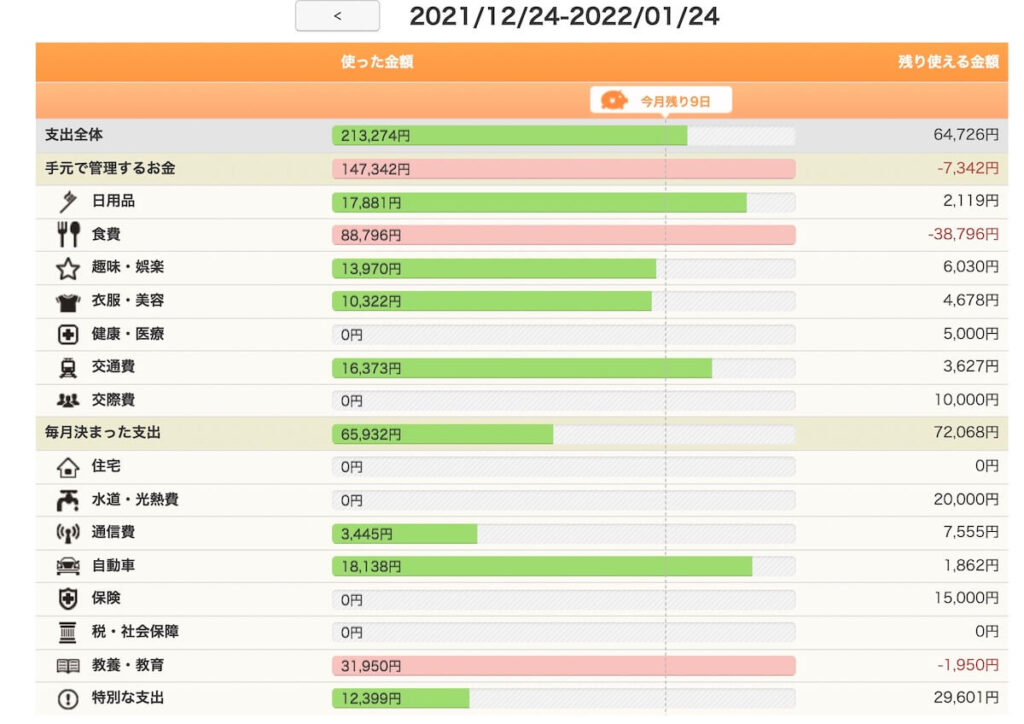Click the 29,601円 remaining amount
1024x724 pixels.
[x=966, y=697]
